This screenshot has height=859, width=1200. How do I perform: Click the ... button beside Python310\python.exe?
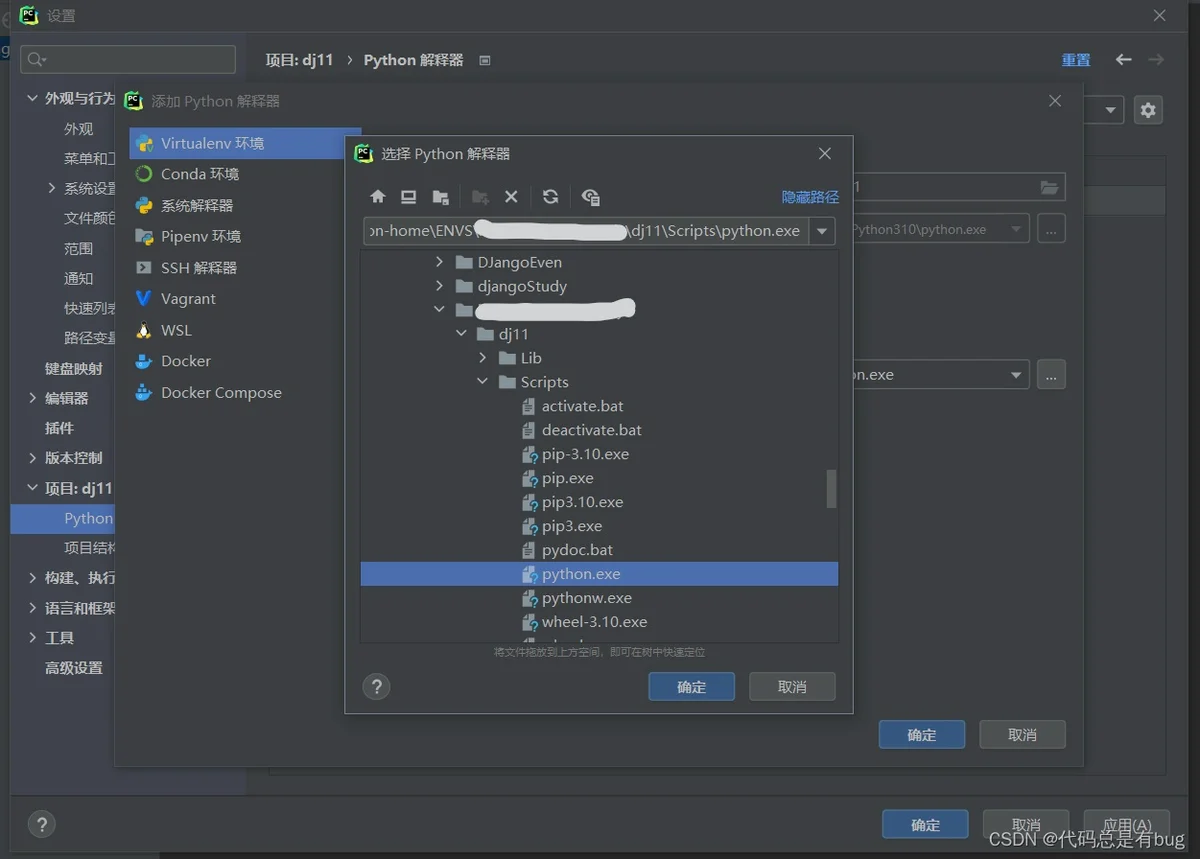(x=1051, y=229)
